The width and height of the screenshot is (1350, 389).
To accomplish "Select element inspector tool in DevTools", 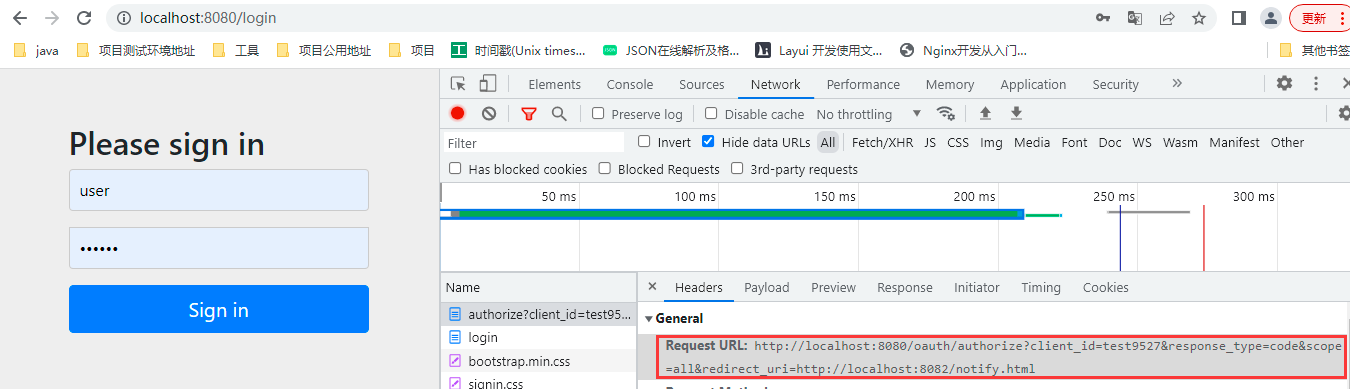I will coord(458,84).
